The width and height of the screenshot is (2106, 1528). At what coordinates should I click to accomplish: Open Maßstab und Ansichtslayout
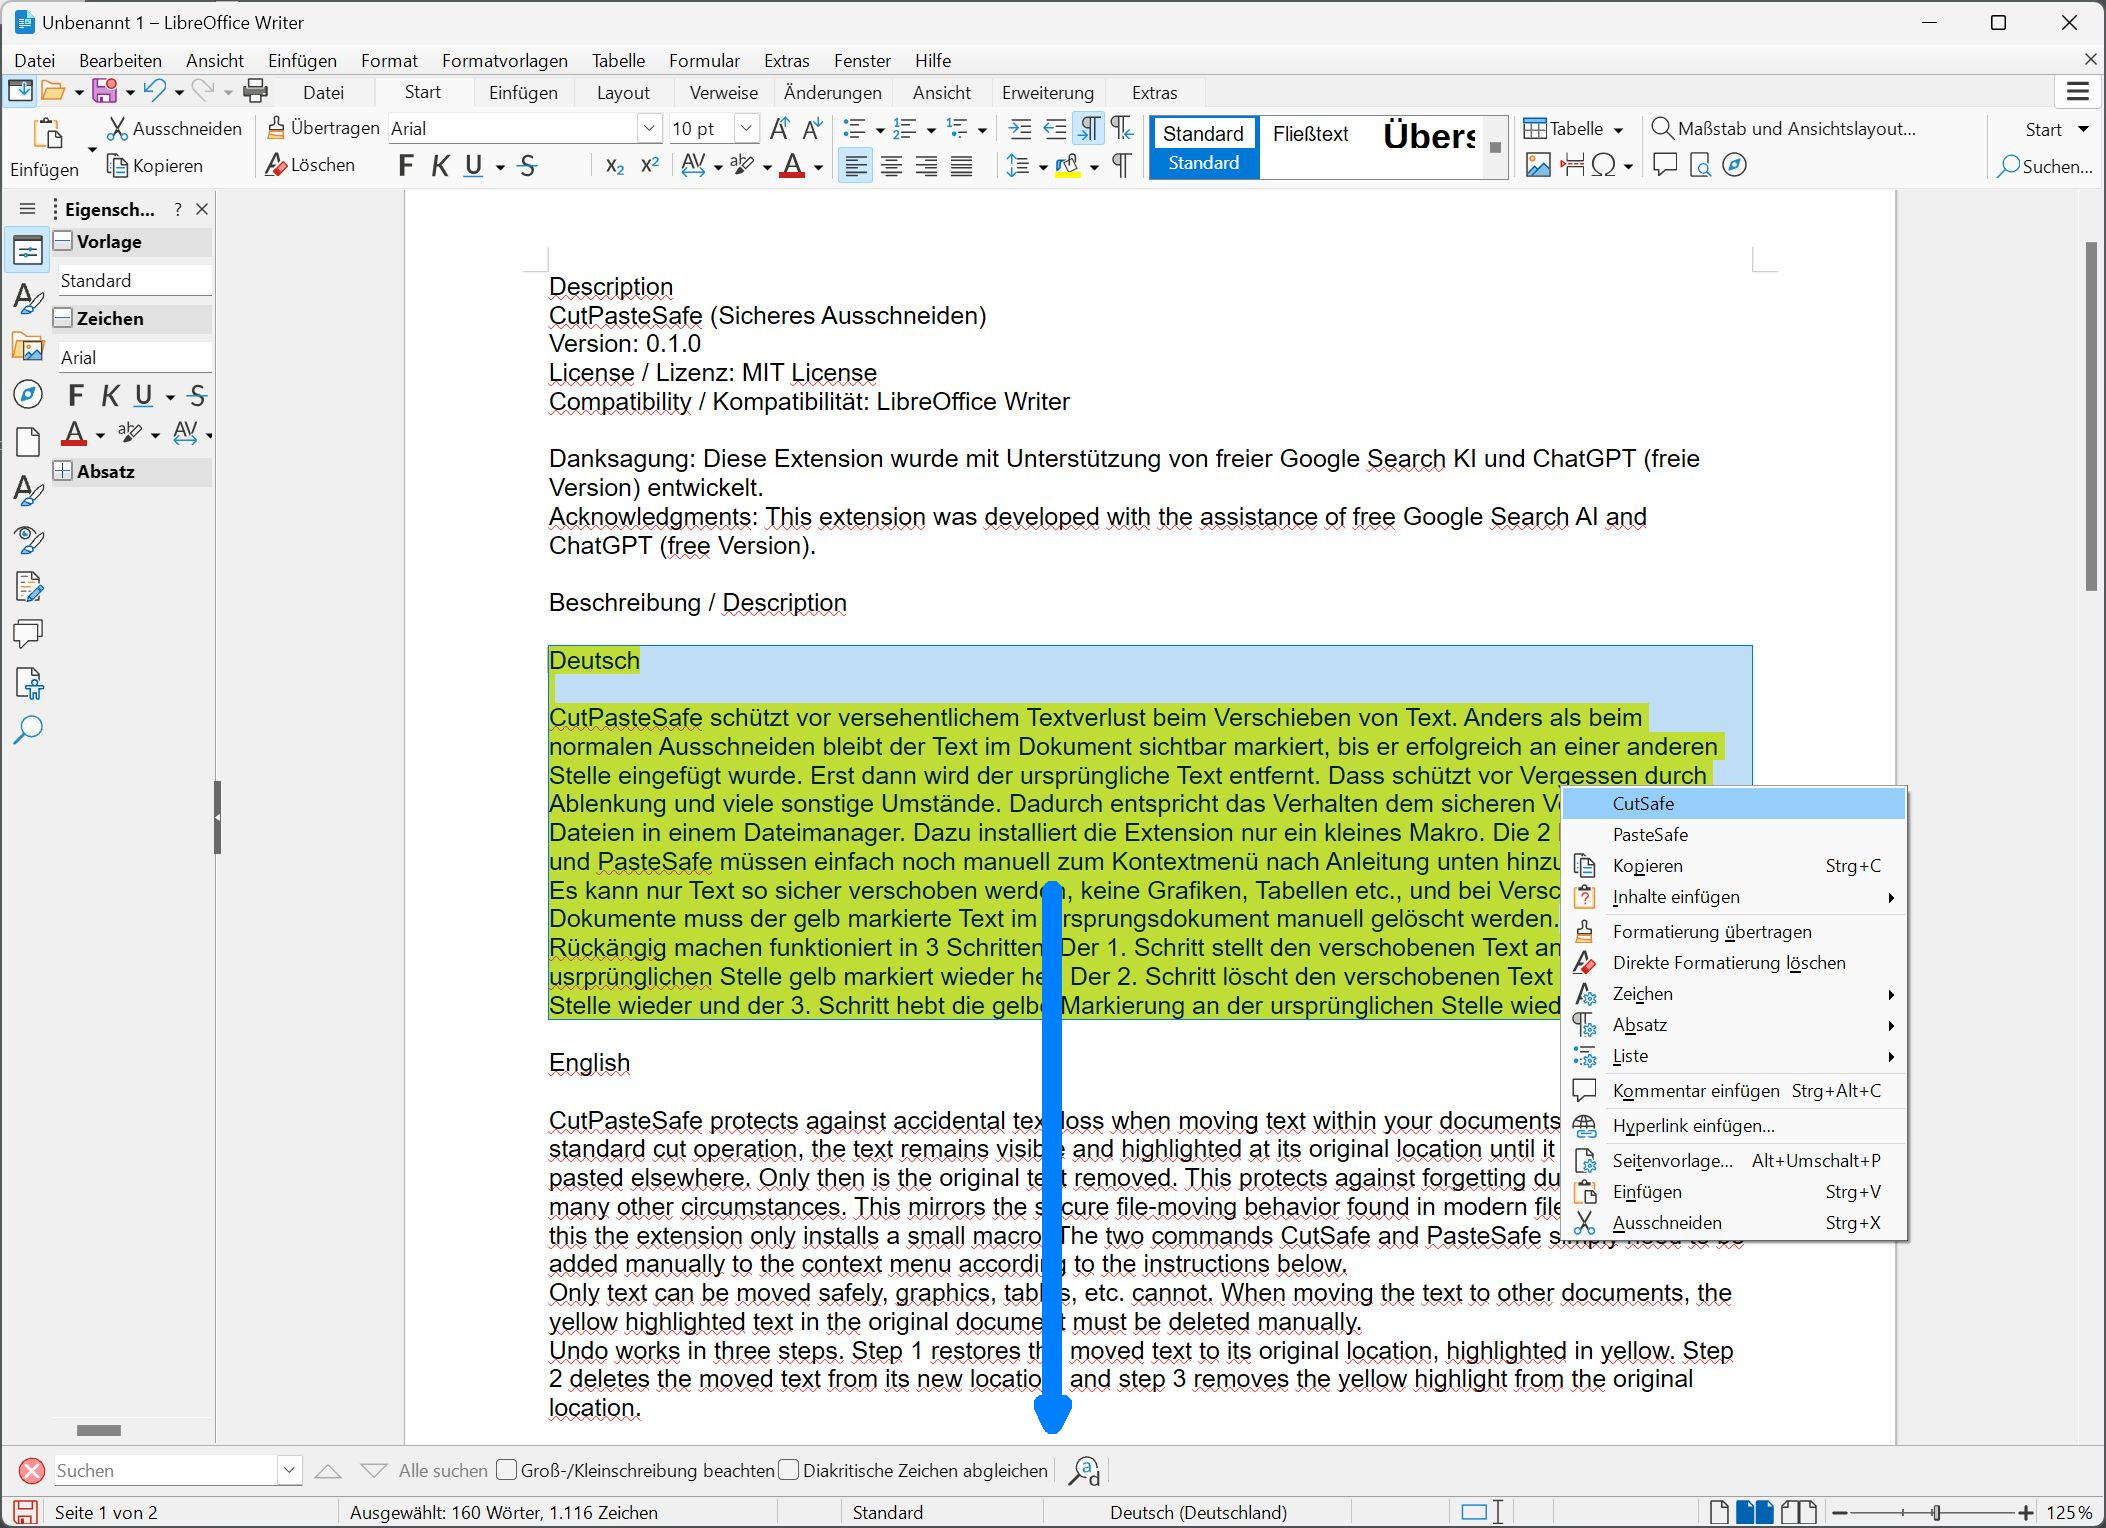(1783, 128)
